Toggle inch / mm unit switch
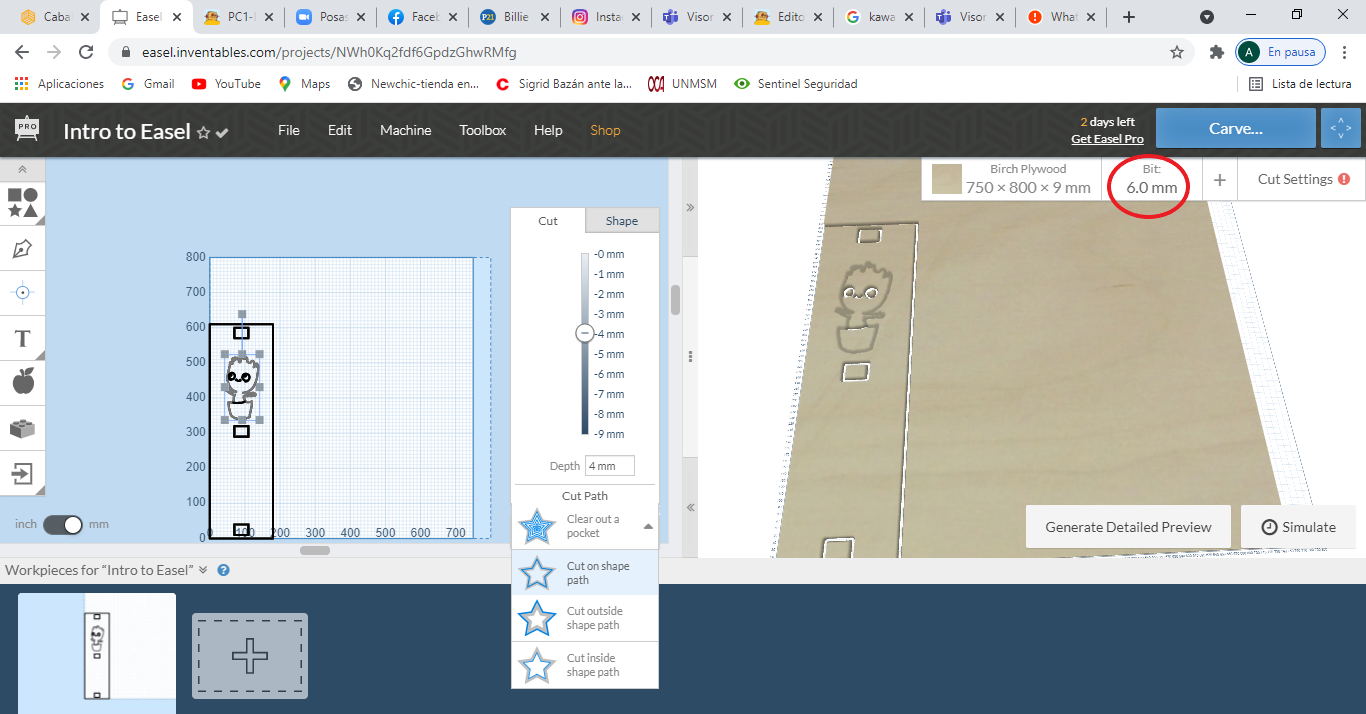The image size is (1366, 714). click(x=63, y=524)
